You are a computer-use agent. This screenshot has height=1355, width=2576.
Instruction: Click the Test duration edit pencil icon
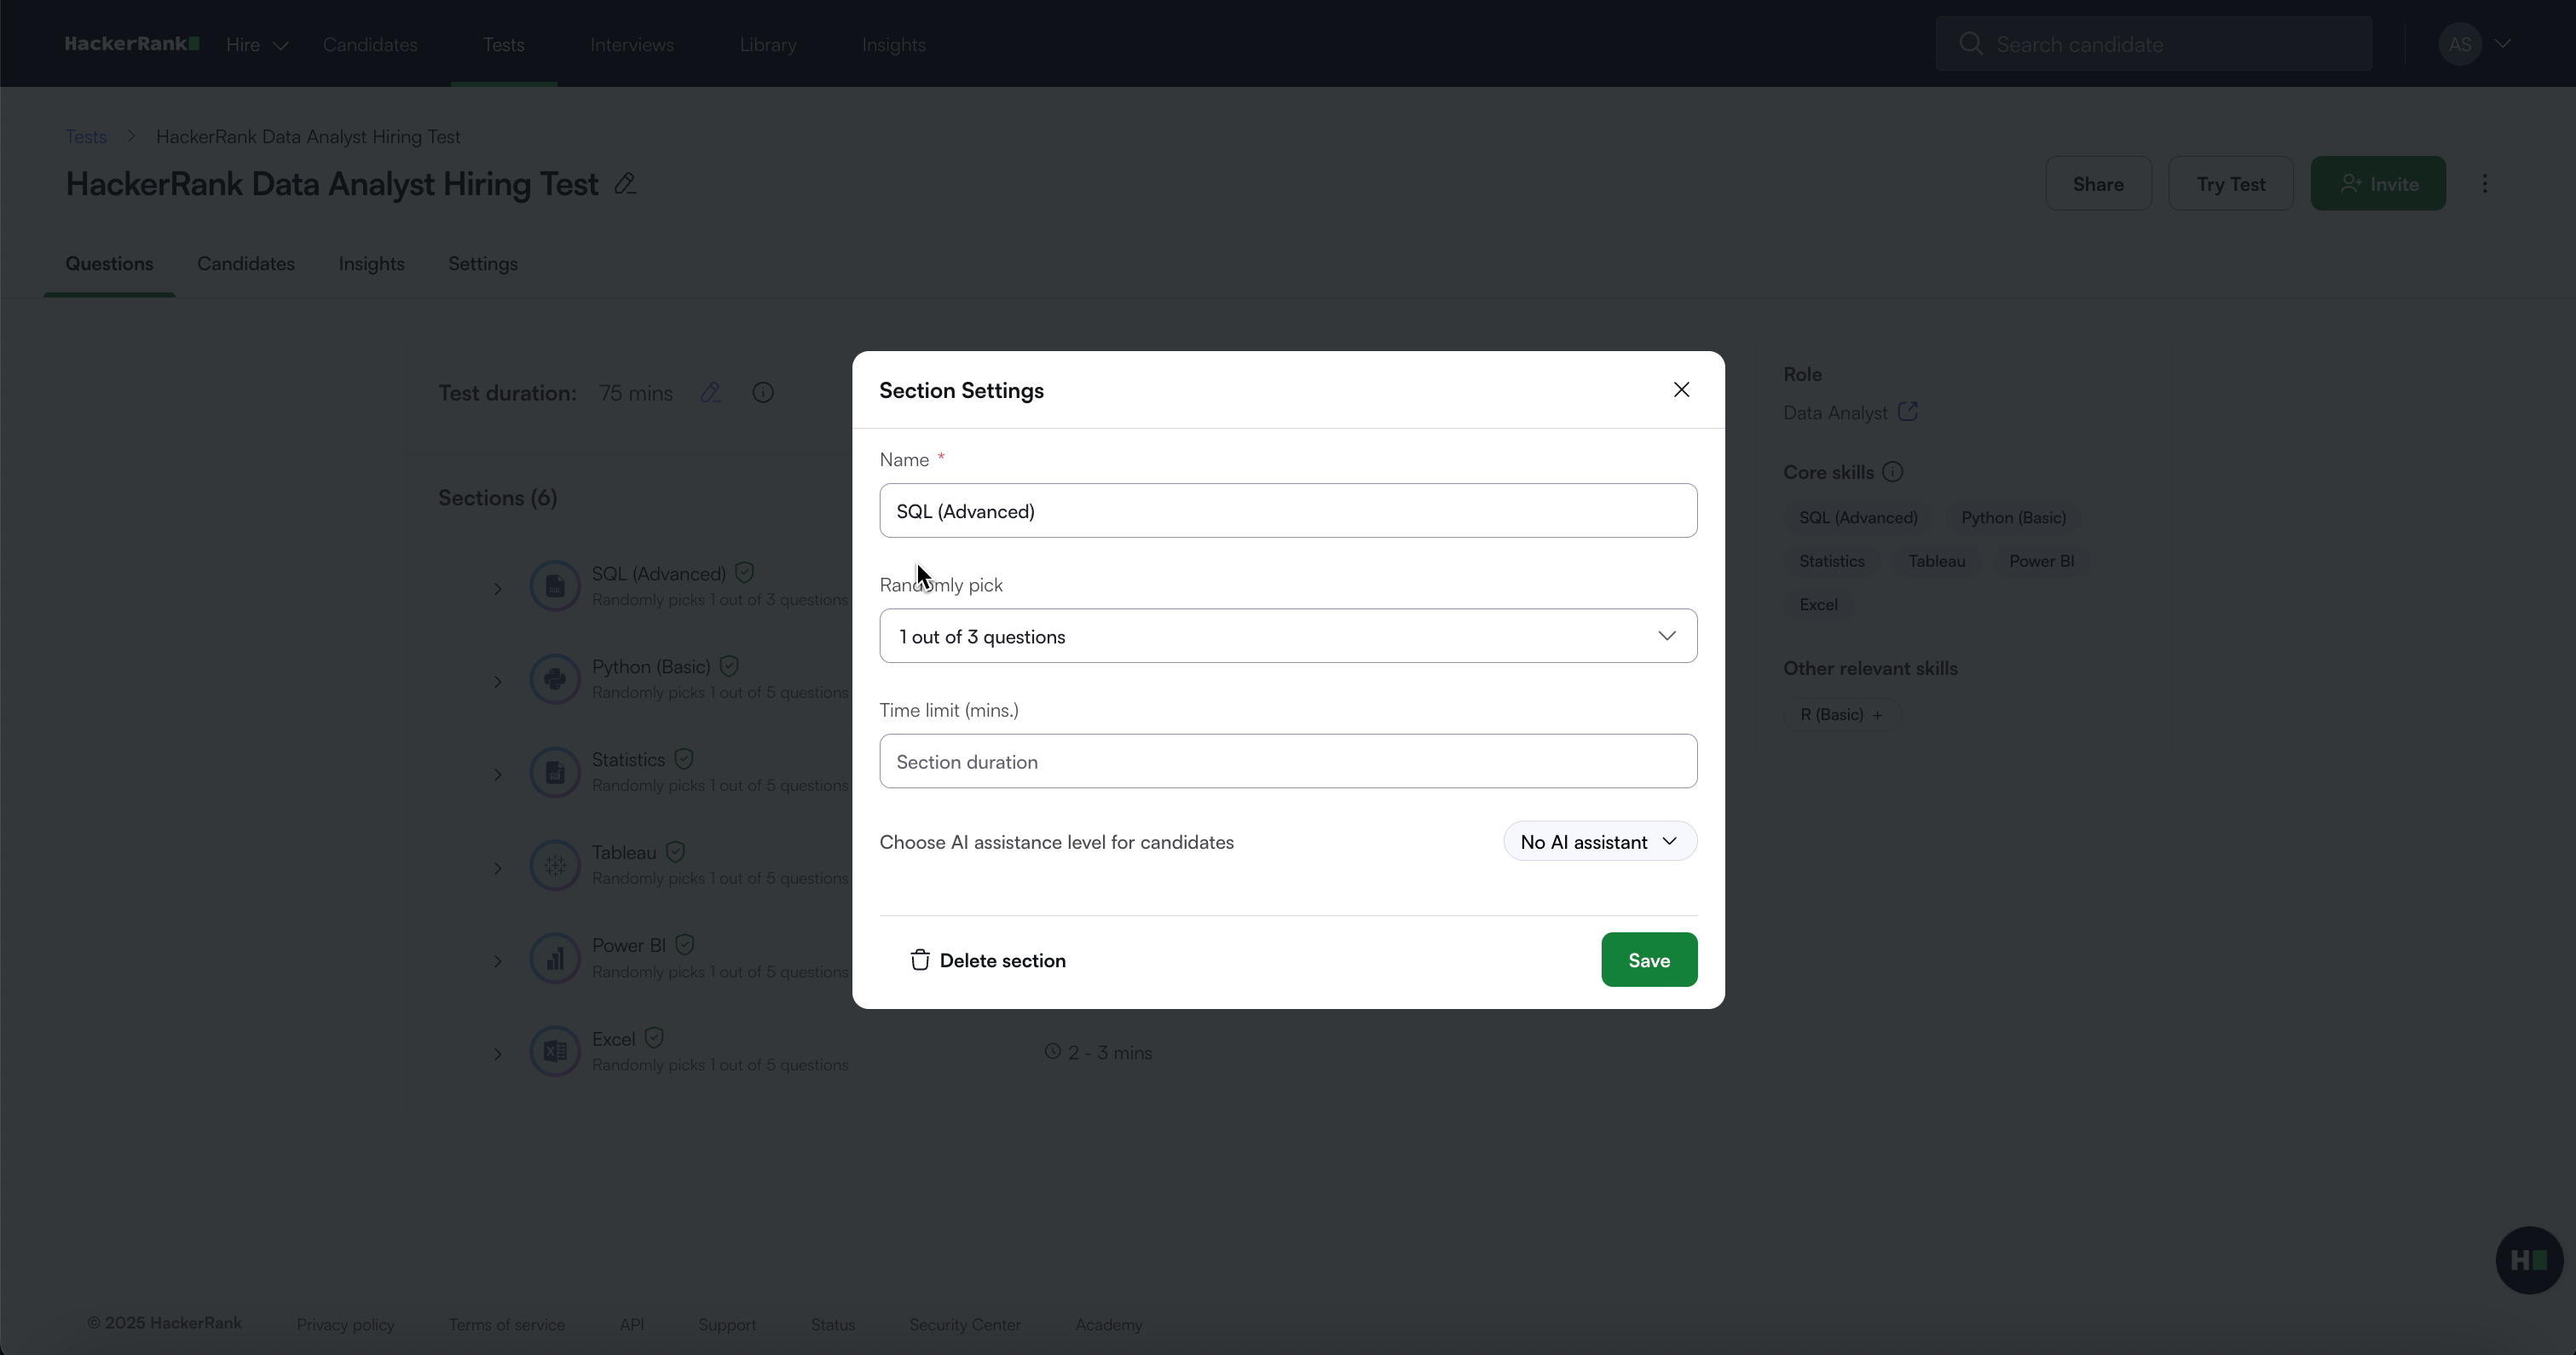(x=710, y=393)
